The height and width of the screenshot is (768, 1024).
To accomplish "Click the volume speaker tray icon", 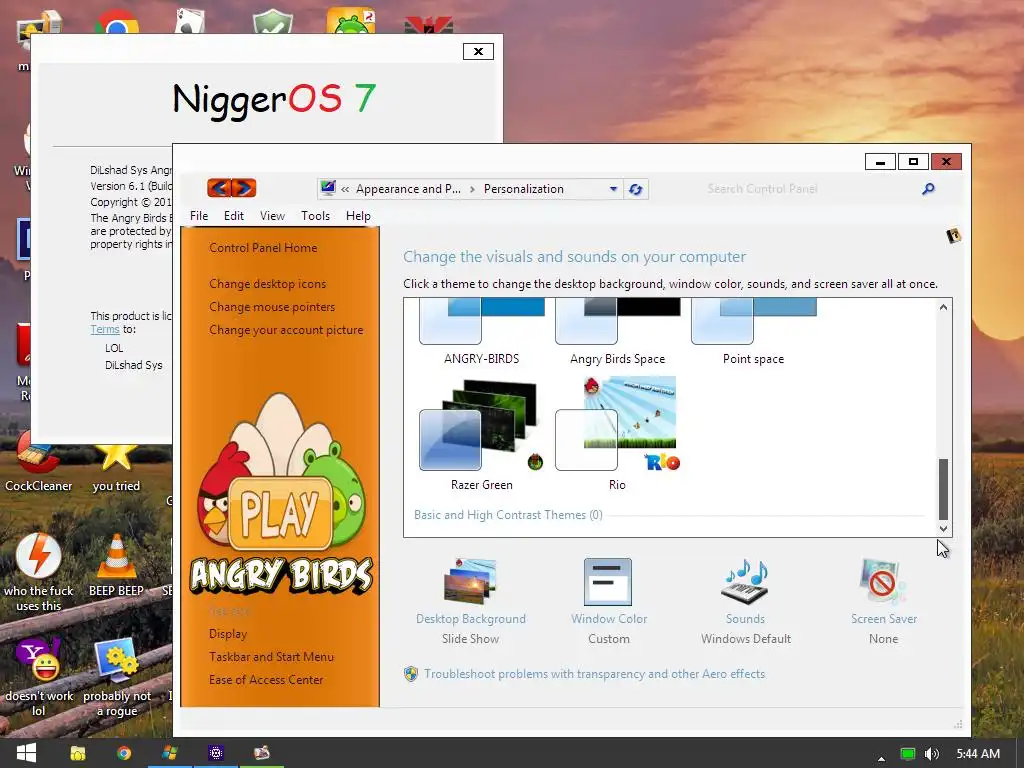I will click(932, 754).
